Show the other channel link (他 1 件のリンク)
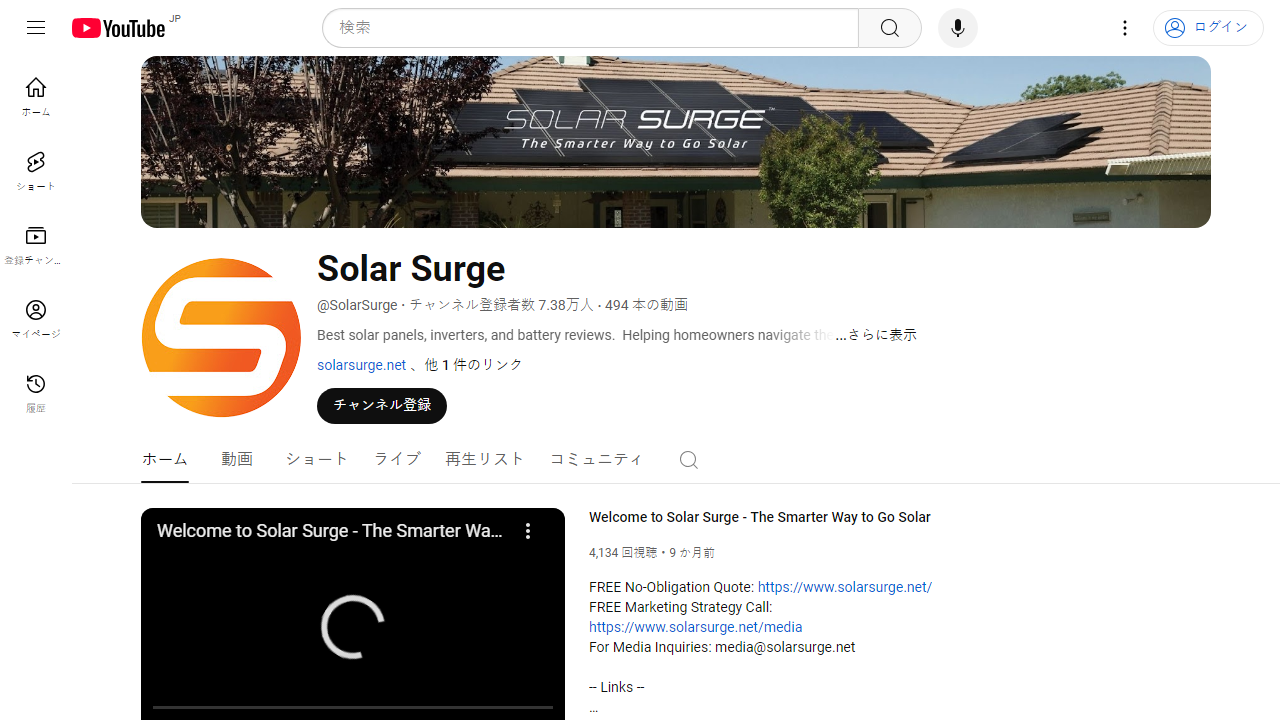The width and height of the screenshot is (1280, 720). (x=474, y=365)
